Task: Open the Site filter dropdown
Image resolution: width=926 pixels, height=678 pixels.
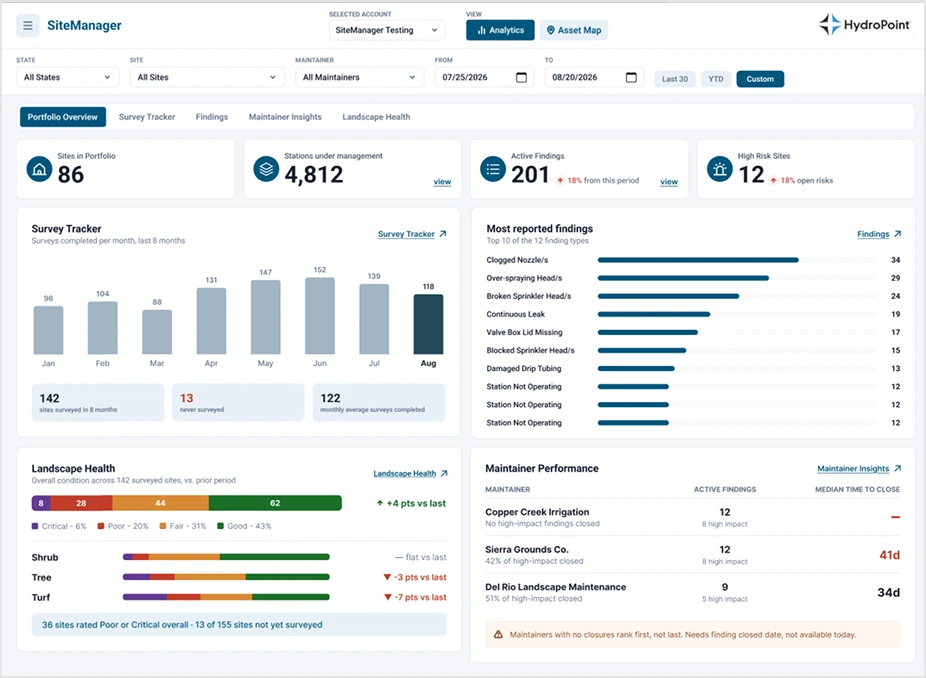Action: (207, 77)
